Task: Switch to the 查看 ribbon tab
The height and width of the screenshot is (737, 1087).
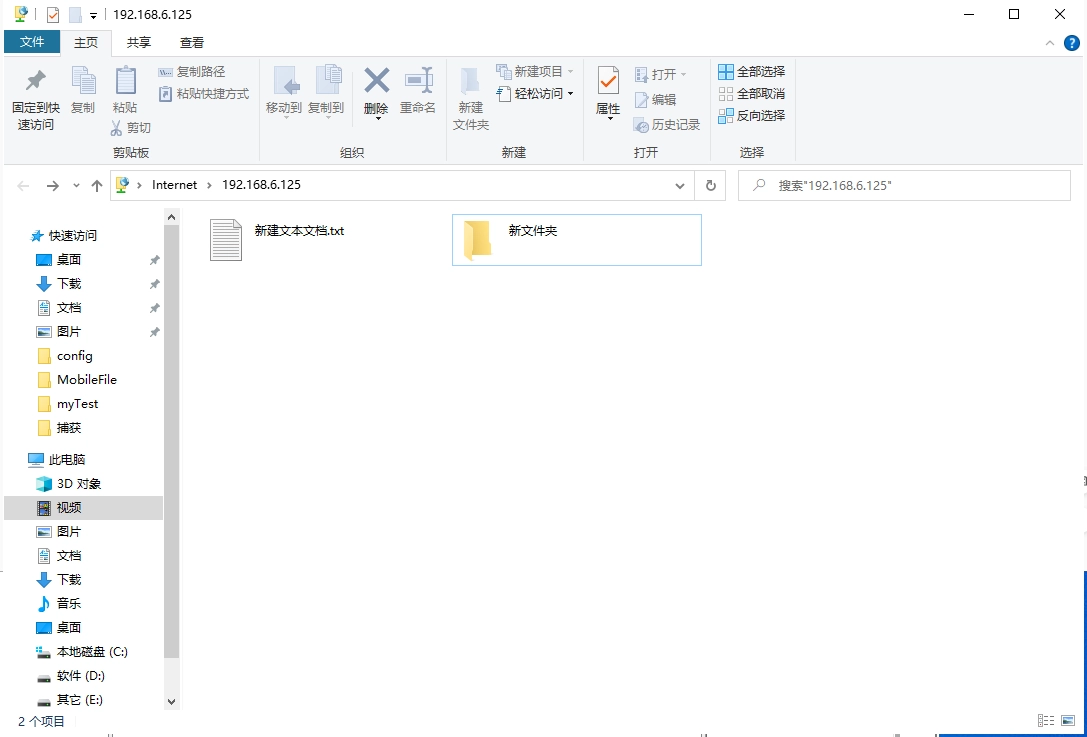Action: (x=192, y=42)
